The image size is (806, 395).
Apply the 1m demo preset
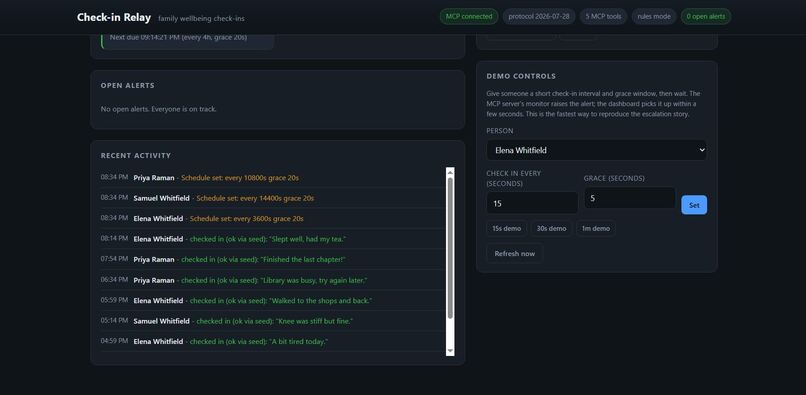click(596, 228)
